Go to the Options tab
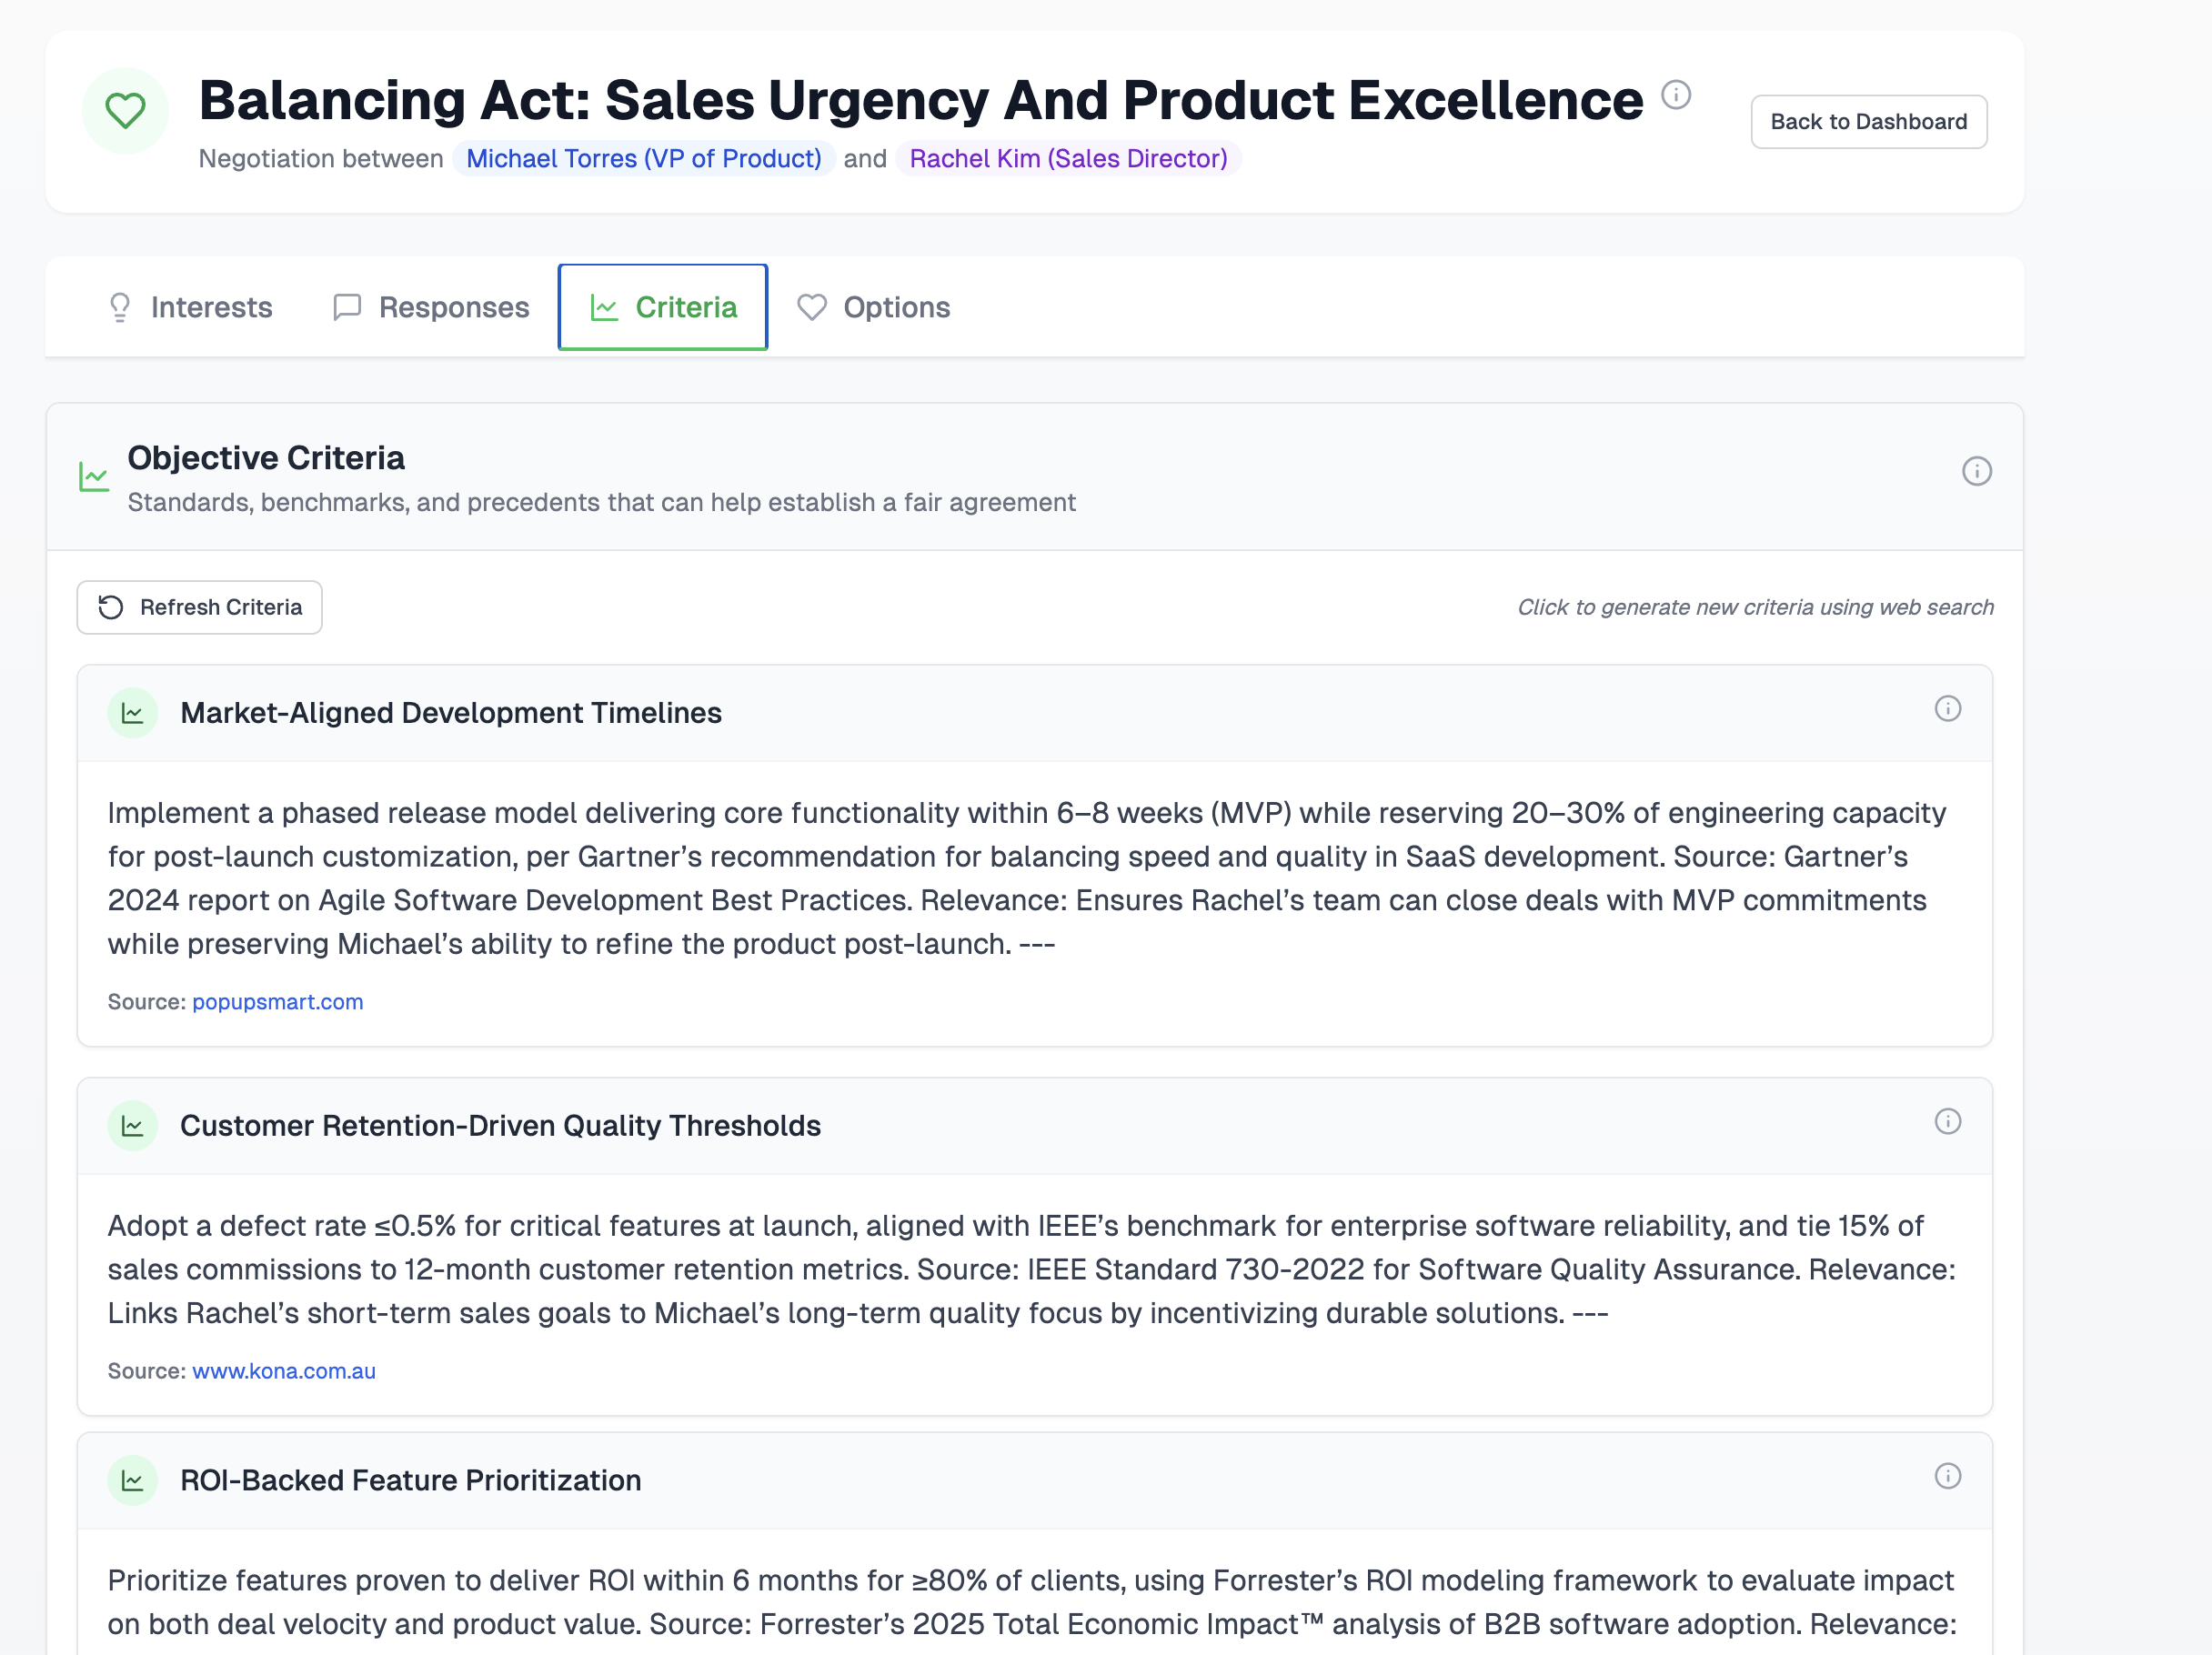The height and width of the screenshot is (1655, 2212). pos(873,307)
